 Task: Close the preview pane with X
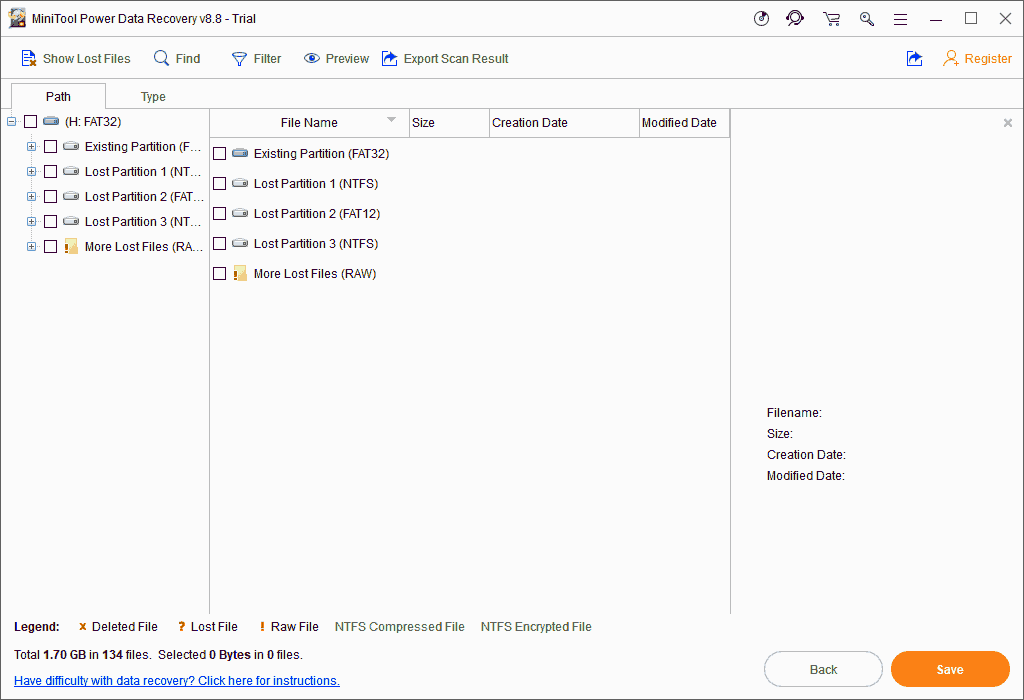point(1008,123)
